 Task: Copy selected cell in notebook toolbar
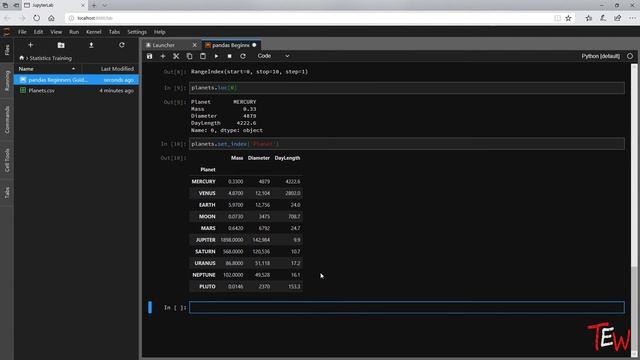(x=189, y=56)
